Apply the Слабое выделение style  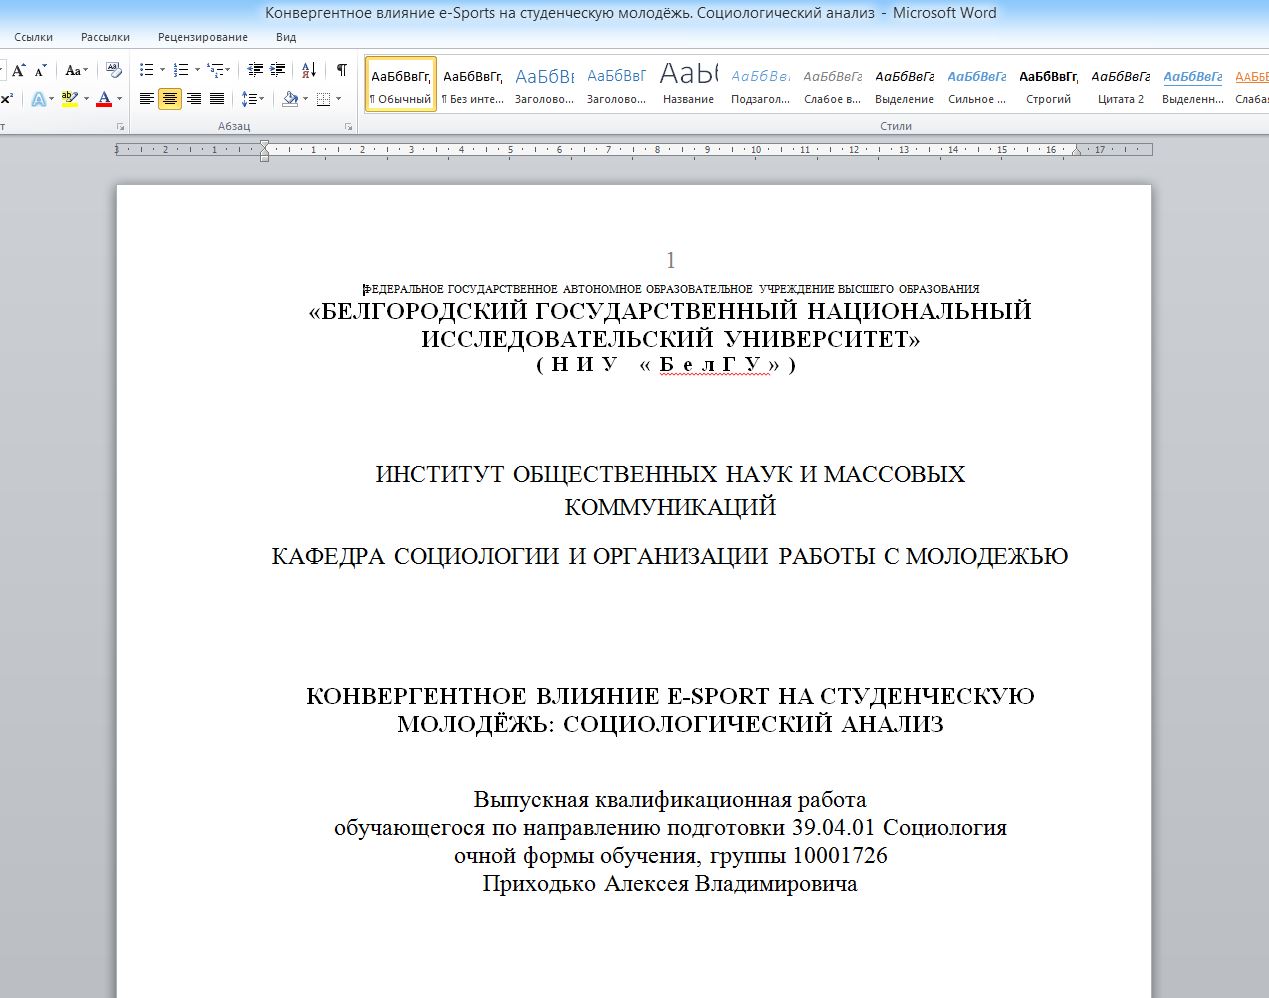[833, 84]
